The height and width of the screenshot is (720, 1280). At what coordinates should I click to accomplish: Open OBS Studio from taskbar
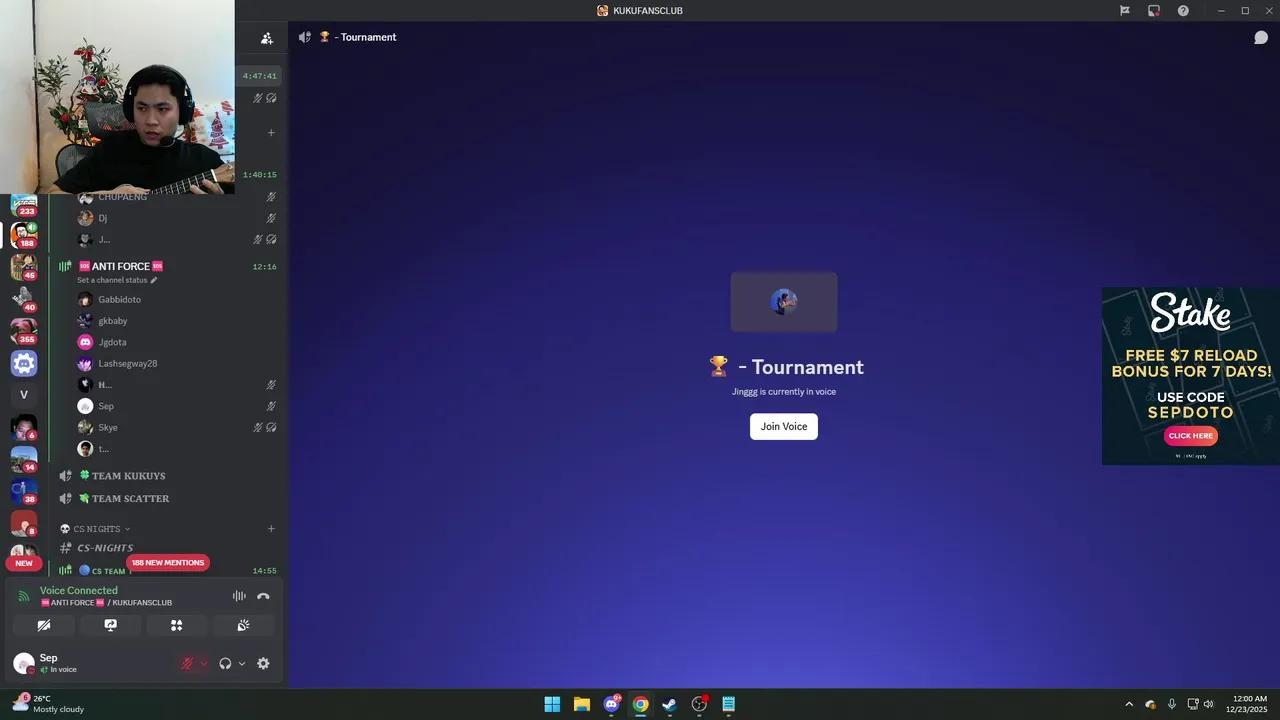point(699,704)
